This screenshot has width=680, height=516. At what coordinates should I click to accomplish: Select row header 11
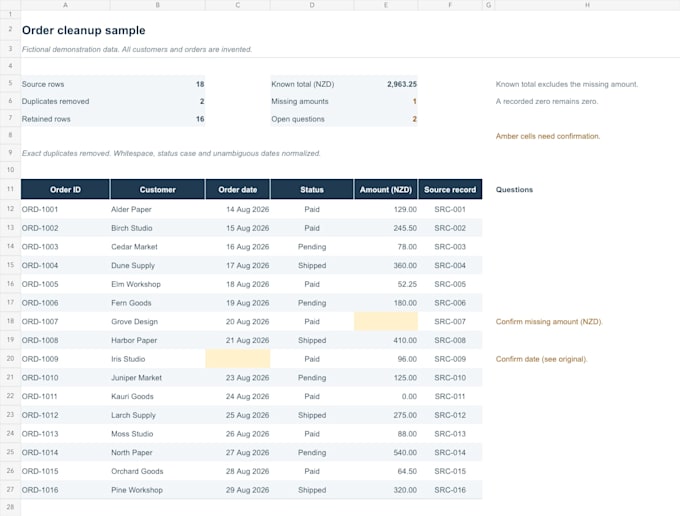pyautogui.click(x=10, y=189)
